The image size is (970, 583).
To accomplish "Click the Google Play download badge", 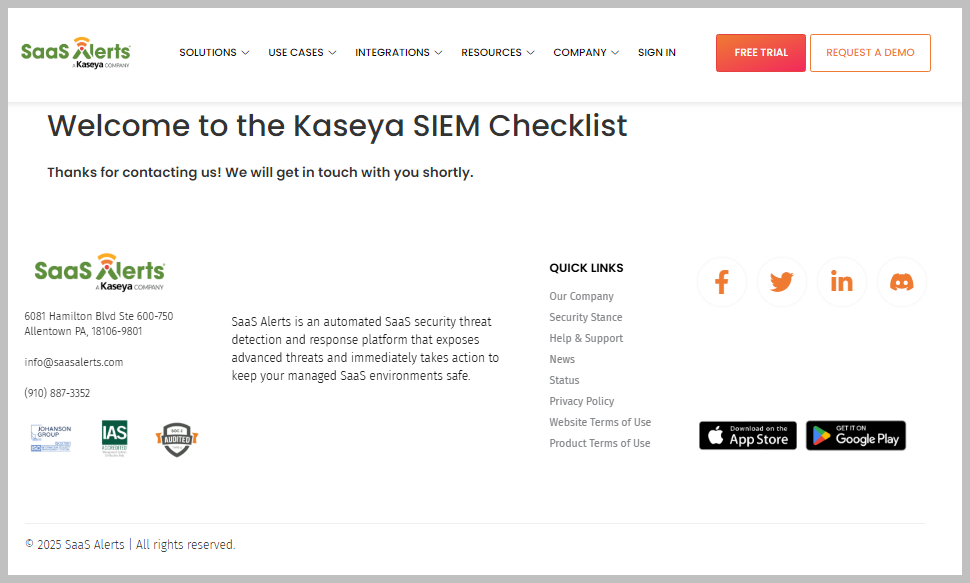I will 856,436.
